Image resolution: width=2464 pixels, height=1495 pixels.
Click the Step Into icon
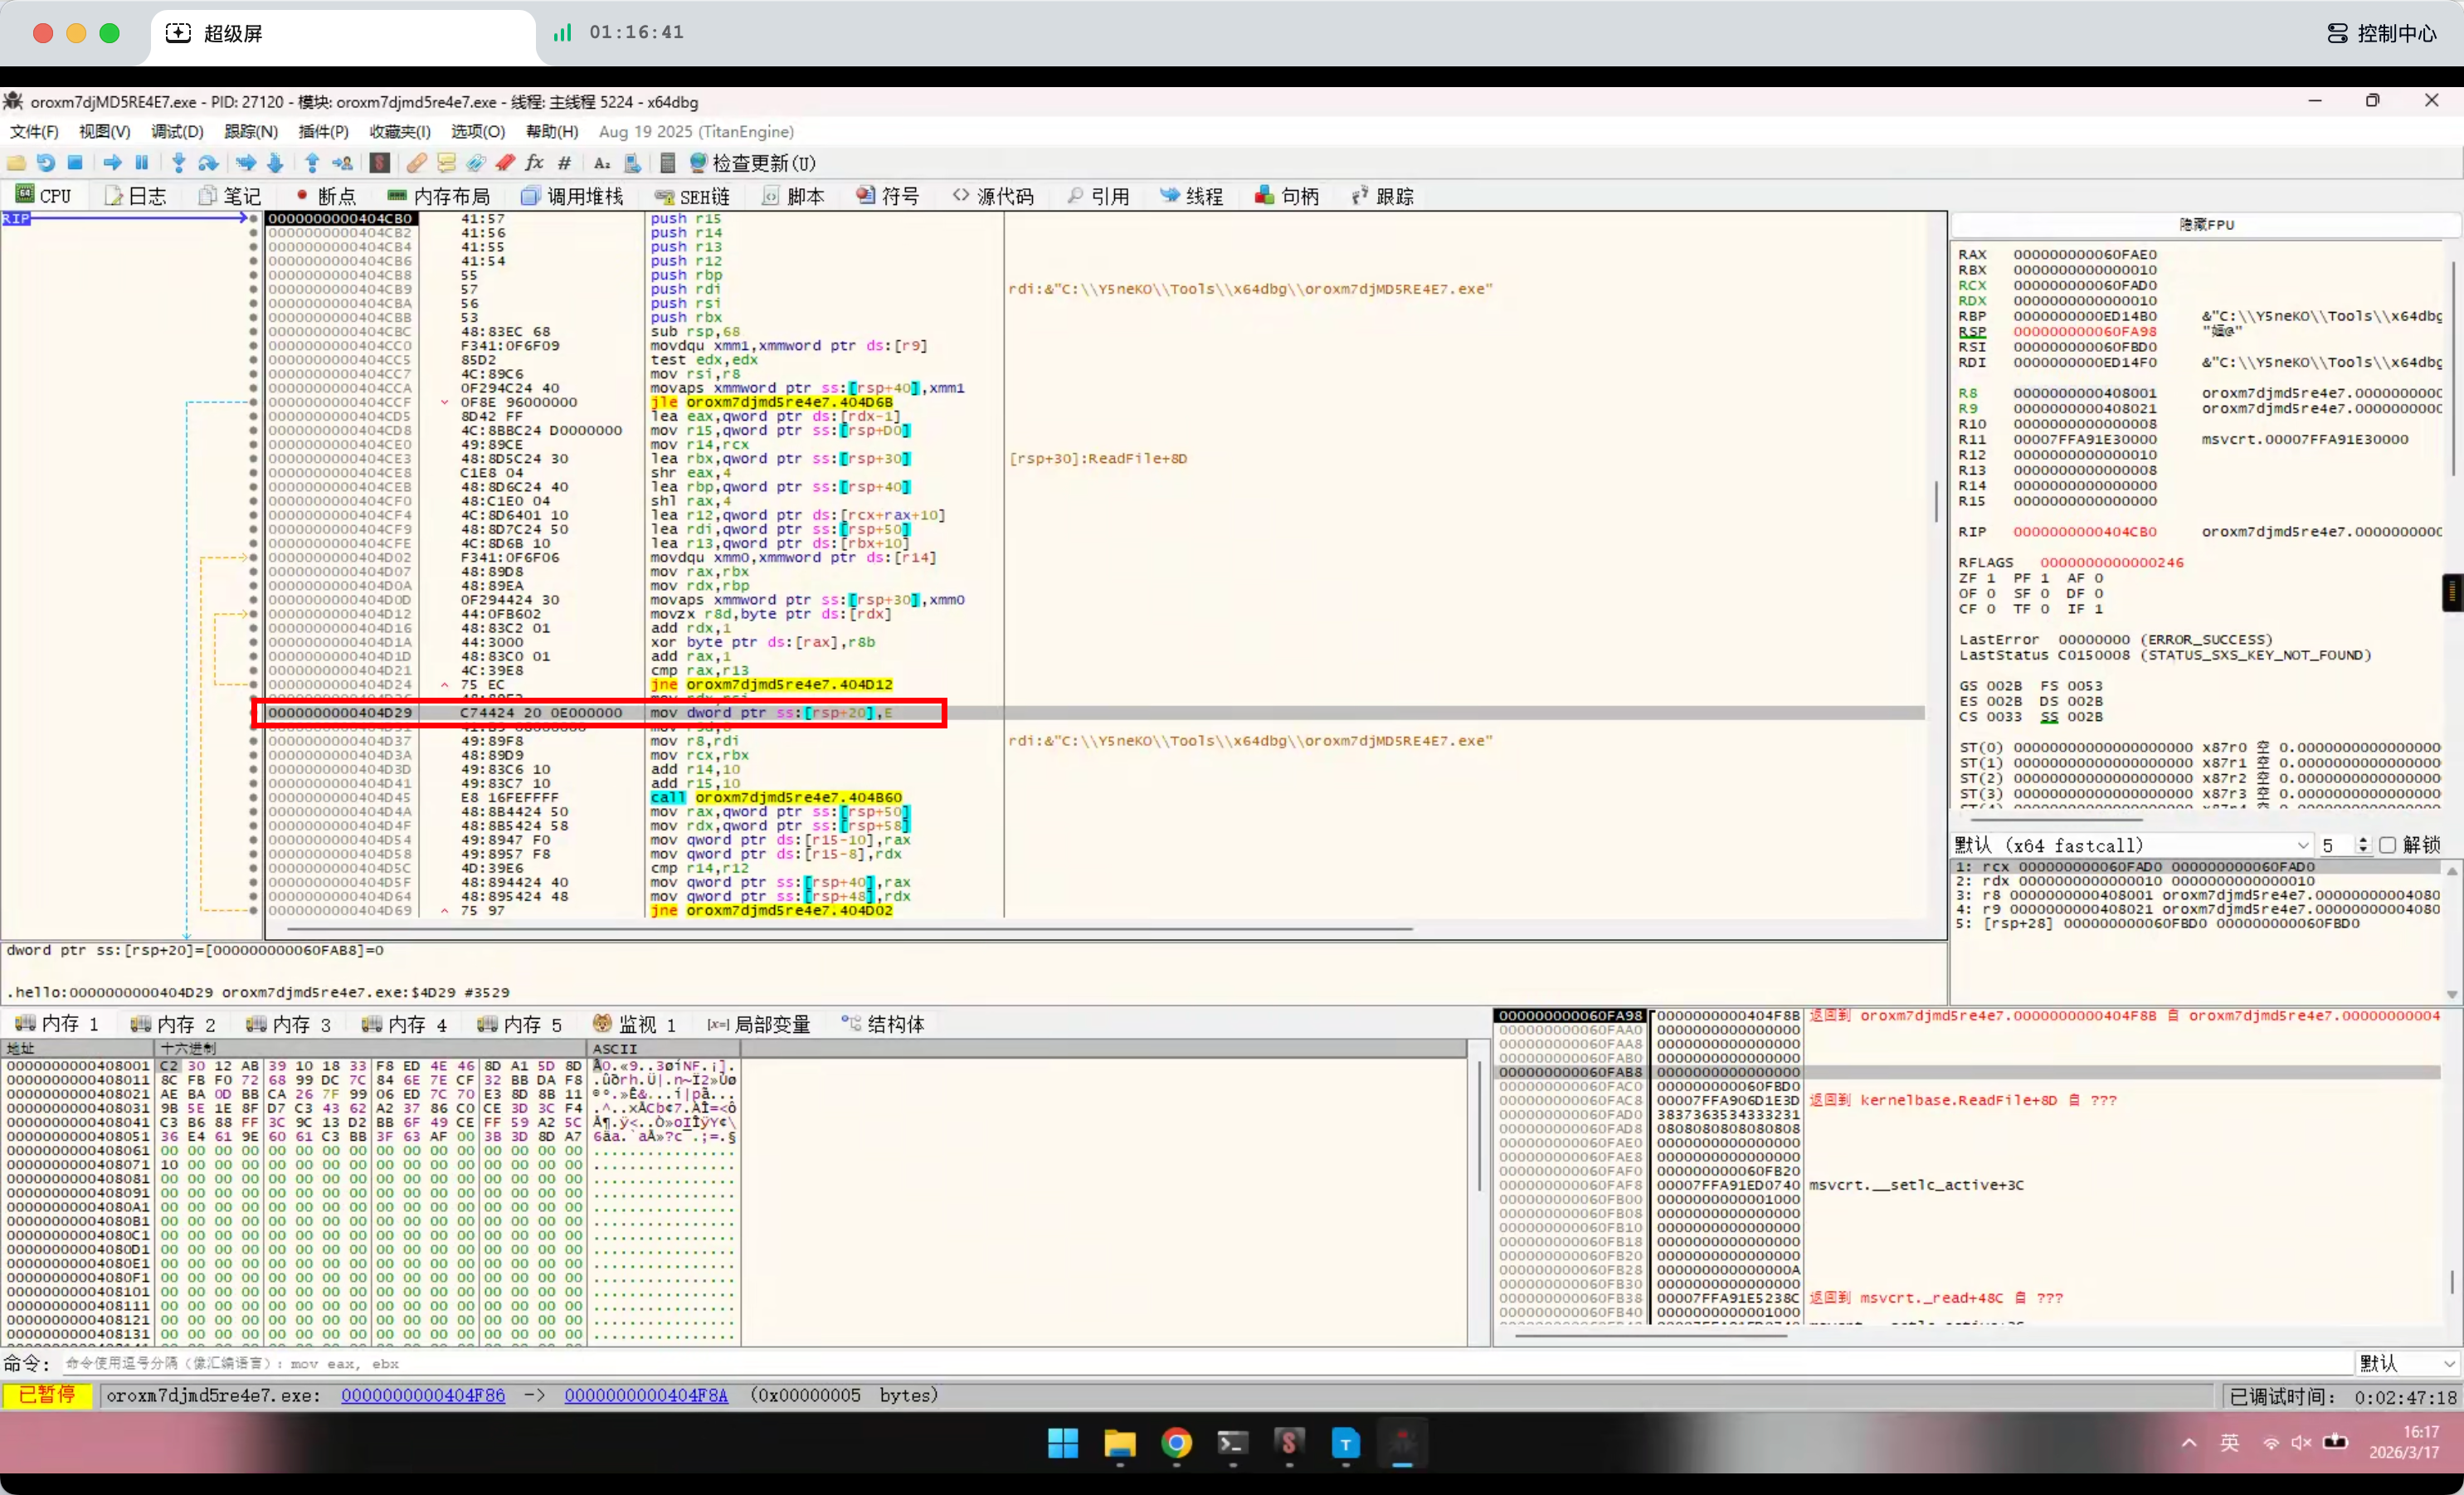179,163
